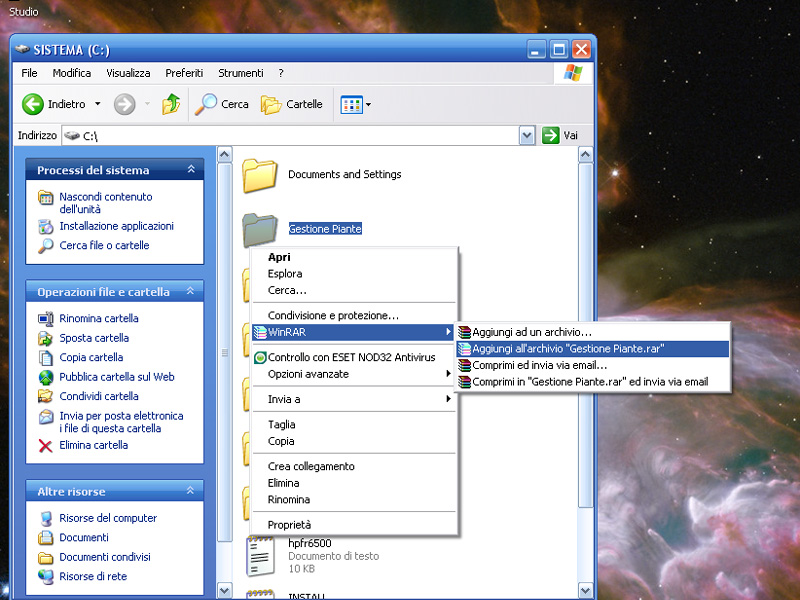Click the file list scroll up arrow
Screen dimensions: 800x600
pyautogui.click(x=585, y=155)
